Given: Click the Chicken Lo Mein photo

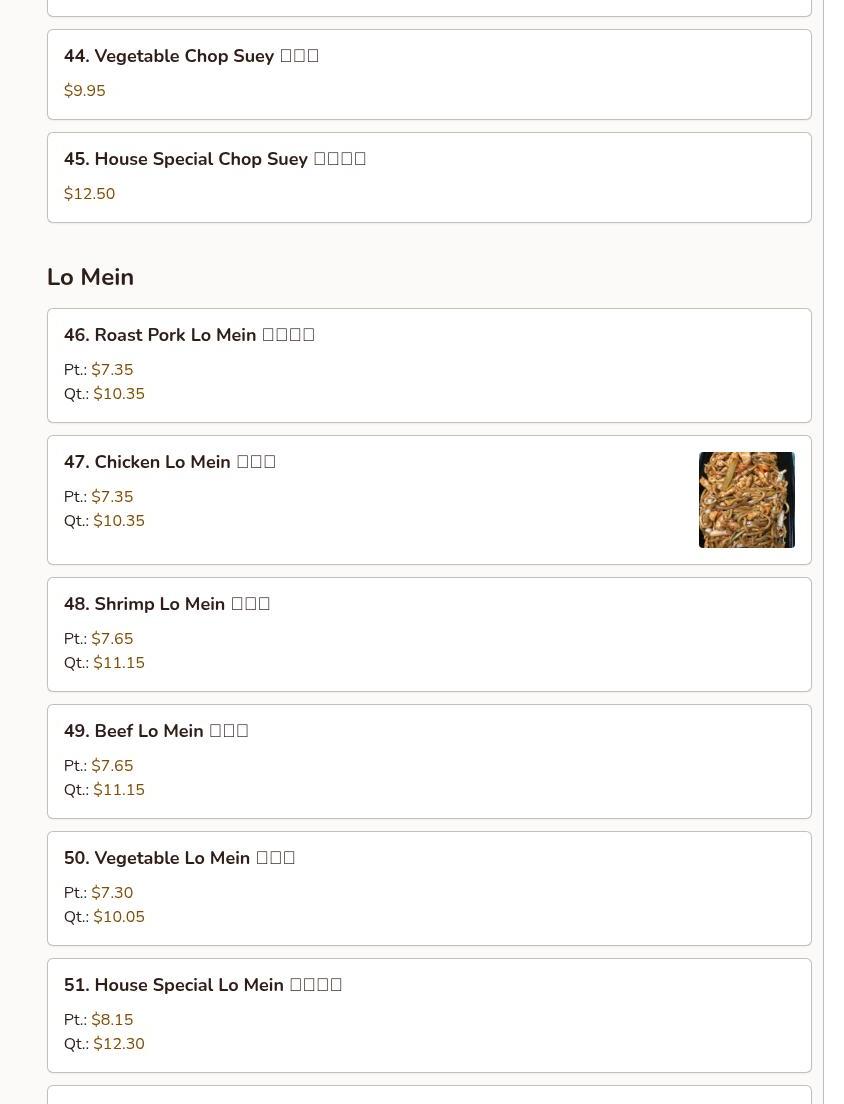Looking at the screenshot, I should 747,500.
